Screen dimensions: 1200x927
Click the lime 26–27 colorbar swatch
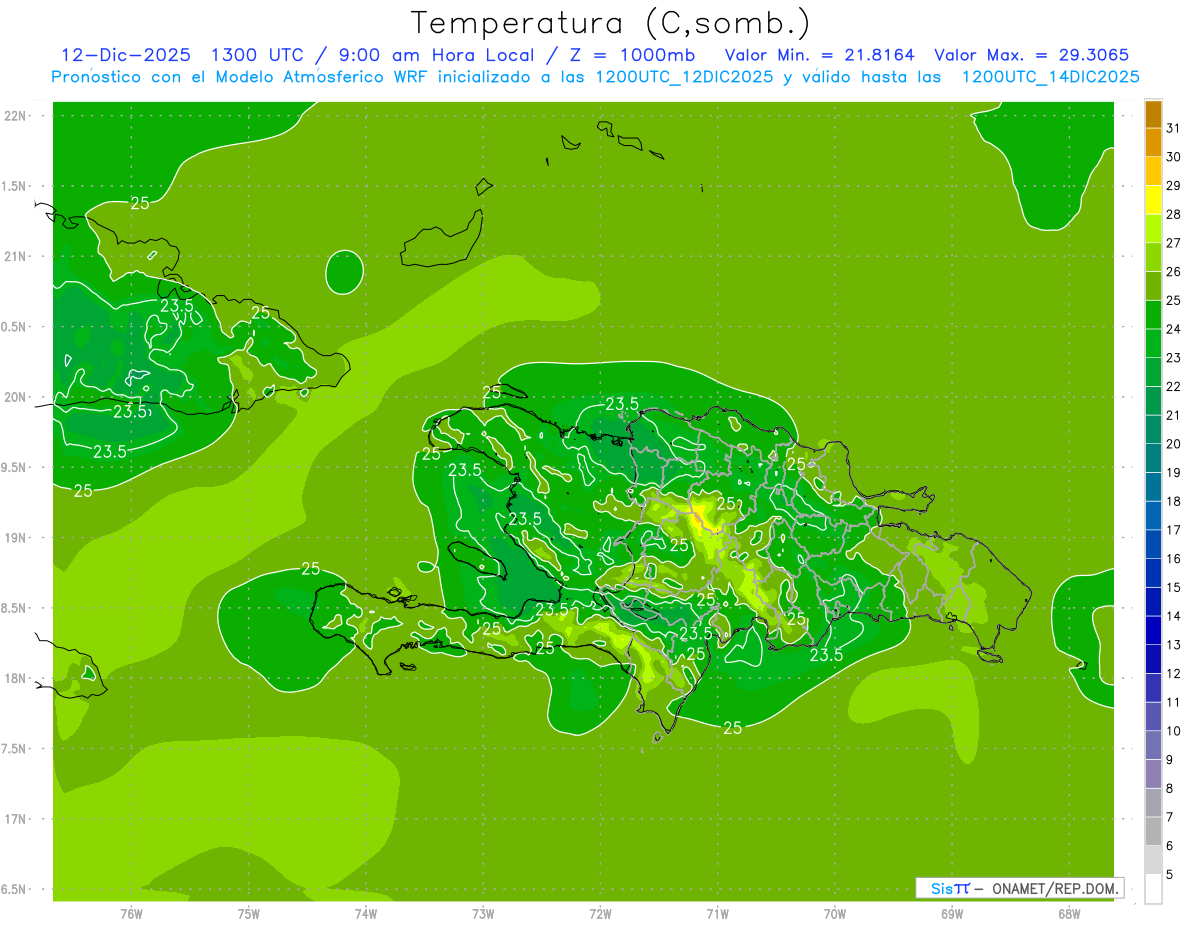[x=1153, y=257]
